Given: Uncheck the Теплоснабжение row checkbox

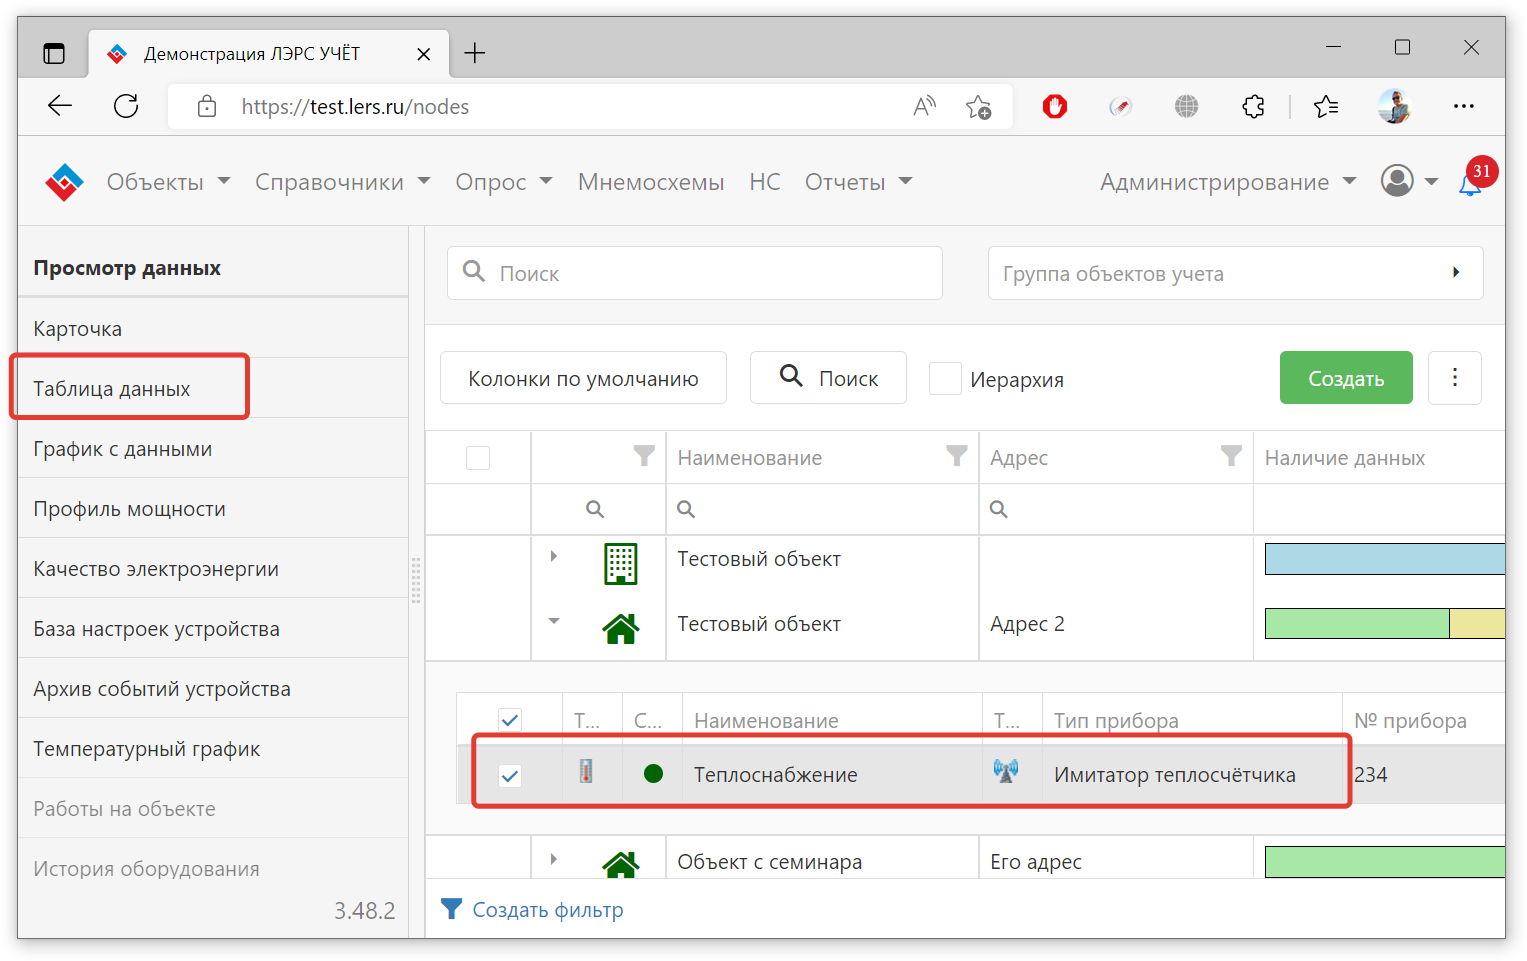Looking at the screenshot, I should (510, 775).
